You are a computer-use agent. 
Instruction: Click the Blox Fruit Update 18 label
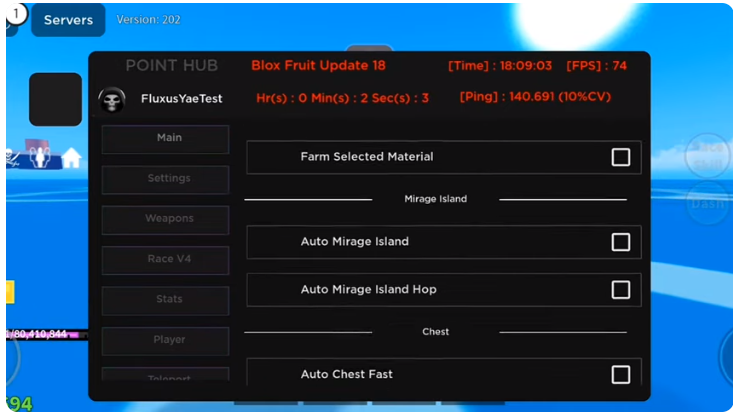tap(318, 66)
